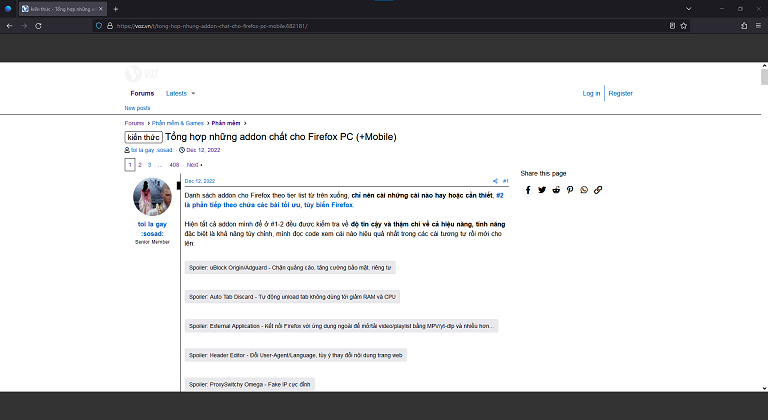This screenshot has width=768, height=420.
Task: Expand the uBlock Origin/Adguard spoiler
Action: 290,267
